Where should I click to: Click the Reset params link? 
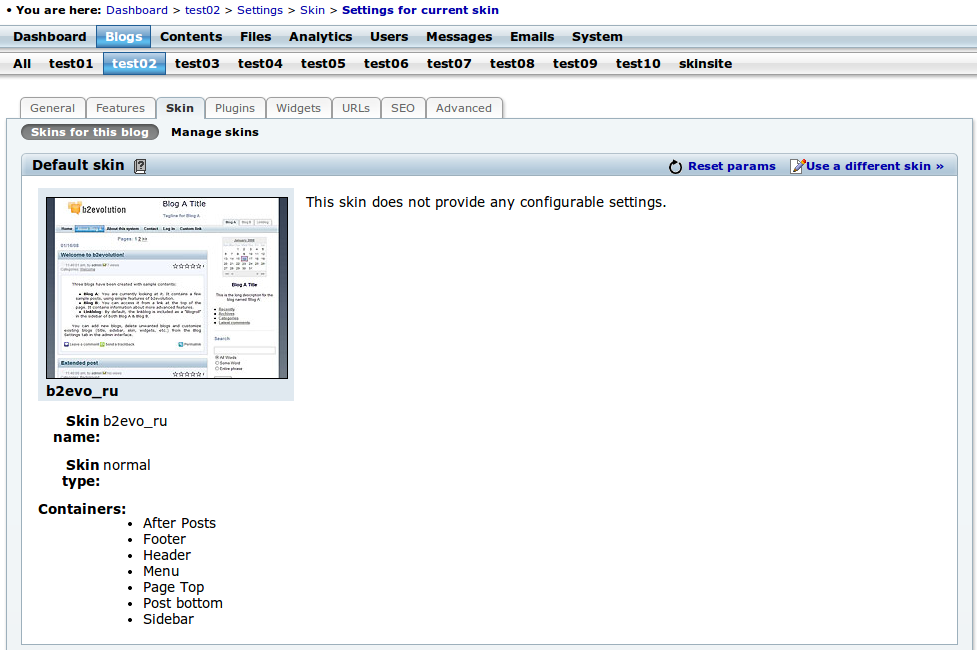pyautogui.click(x=732, y=166)
